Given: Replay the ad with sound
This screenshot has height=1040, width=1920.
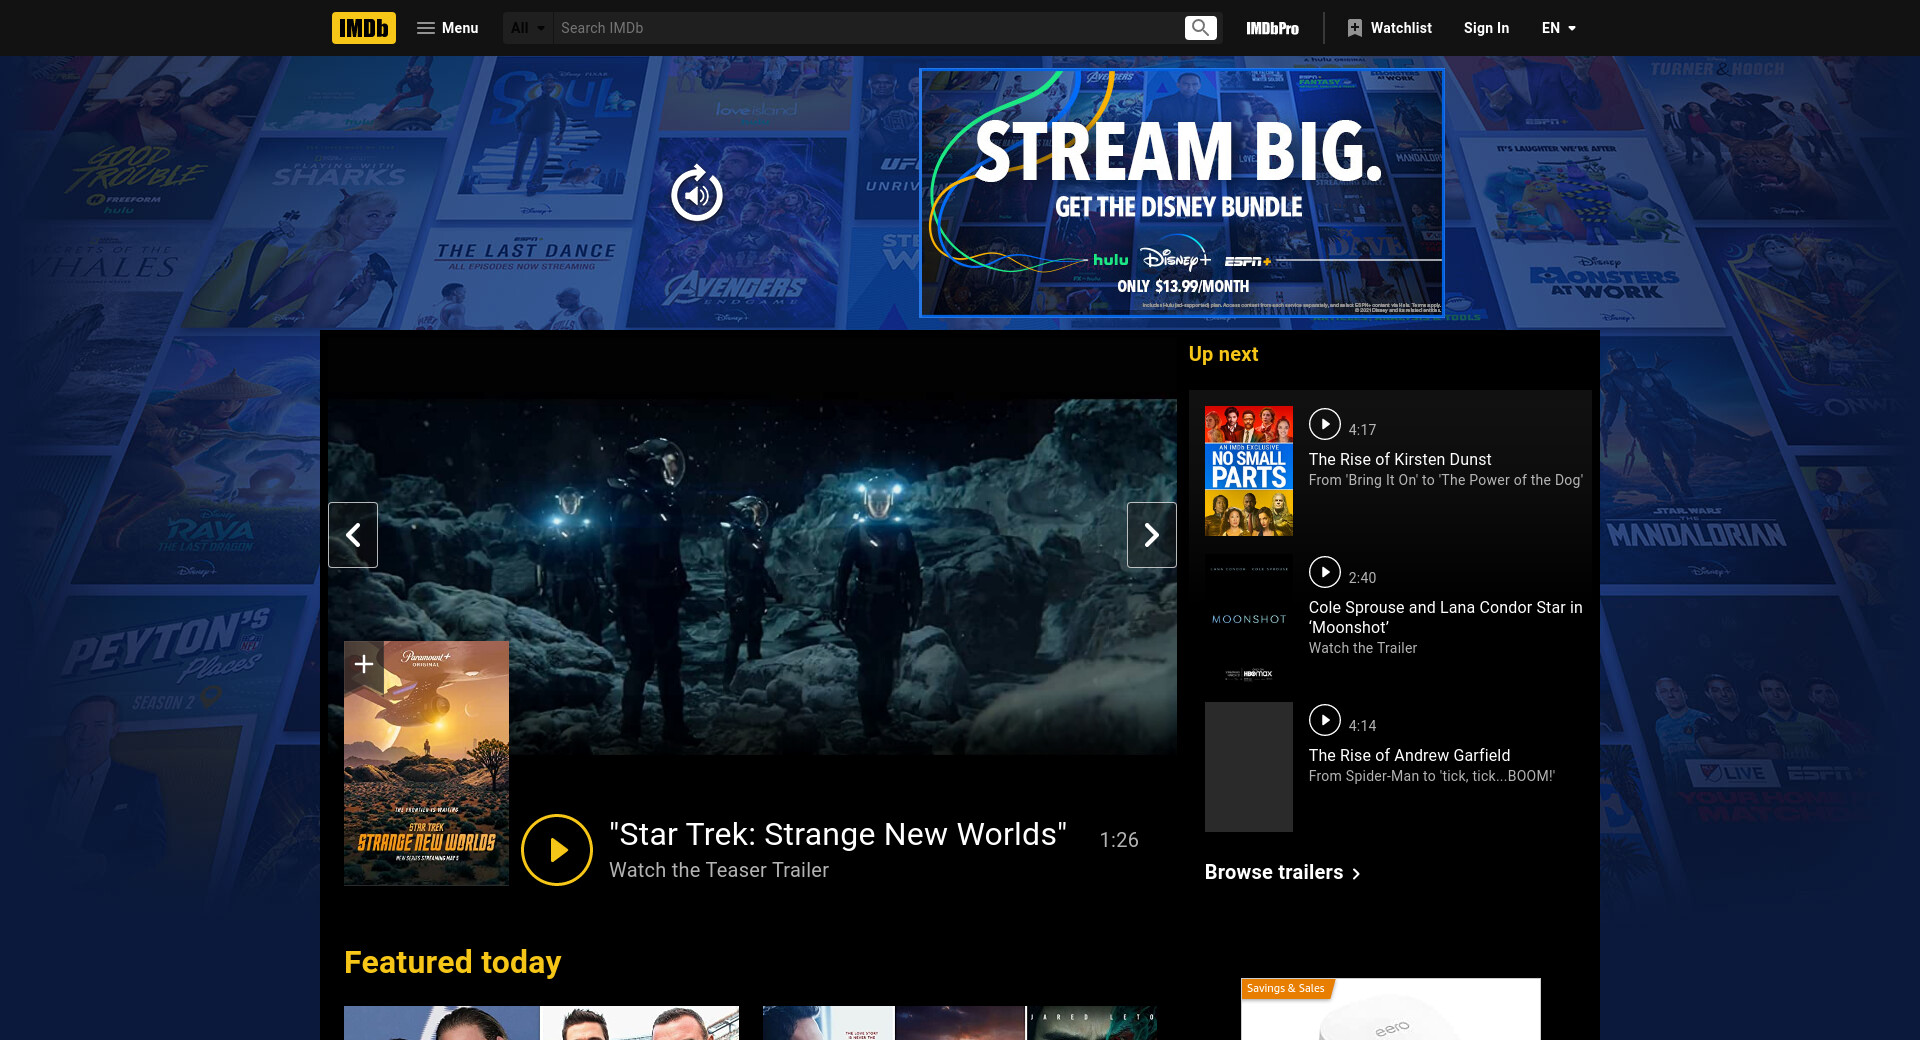Looking at the screenshot, I should point(697,194).
